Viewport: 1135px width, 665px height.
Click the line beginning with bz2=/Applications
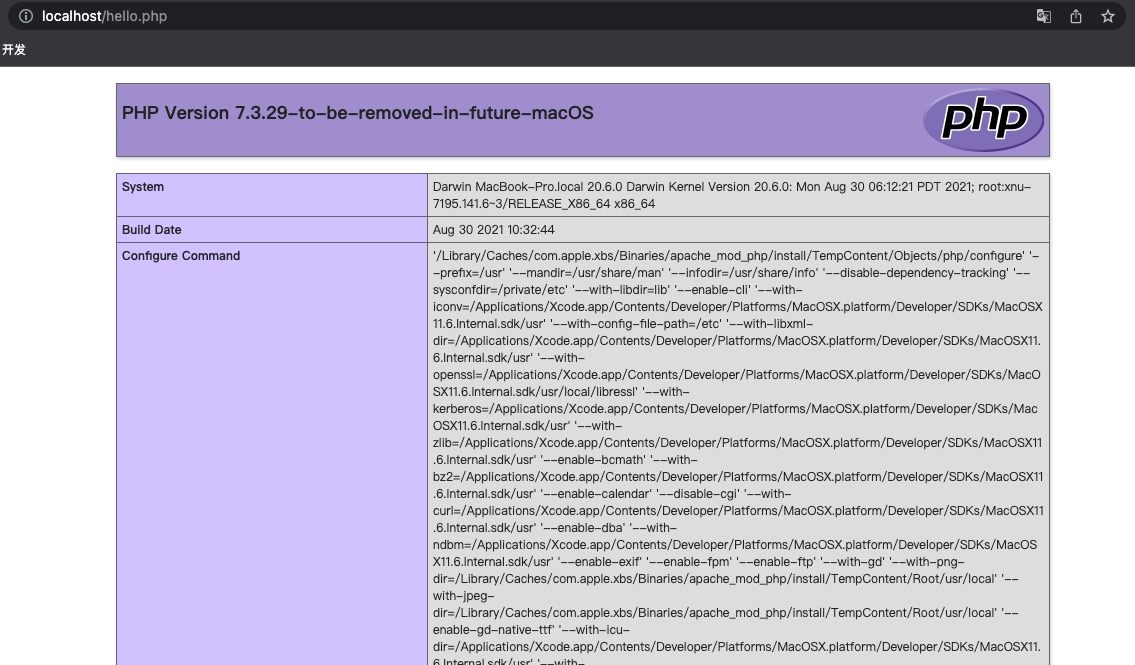(x=738, y=477)
